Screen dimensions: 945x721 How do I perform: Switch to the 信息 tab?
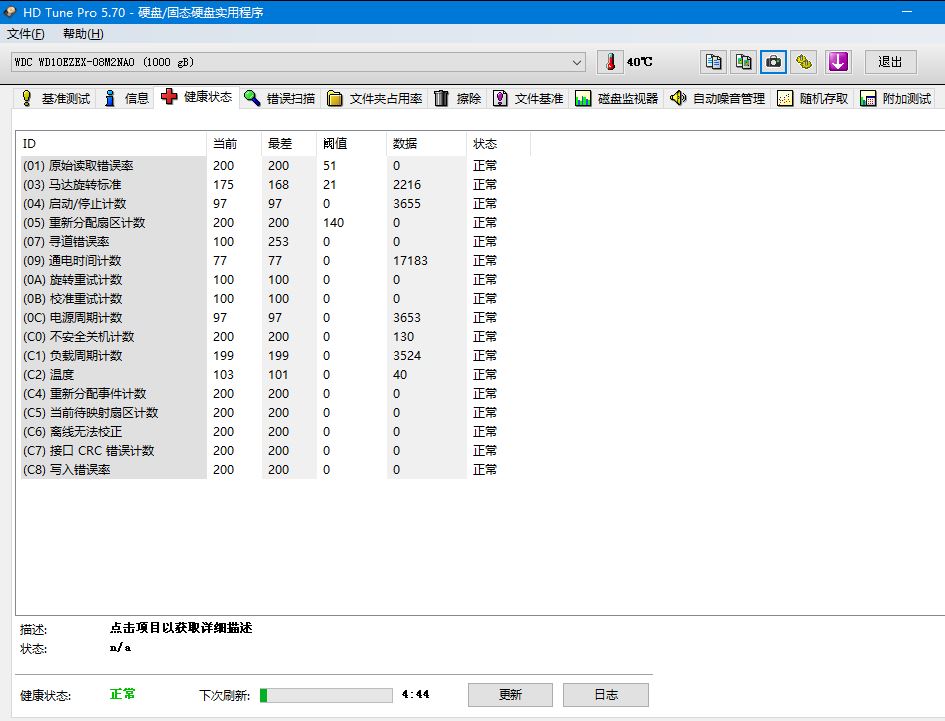[126, 98]
